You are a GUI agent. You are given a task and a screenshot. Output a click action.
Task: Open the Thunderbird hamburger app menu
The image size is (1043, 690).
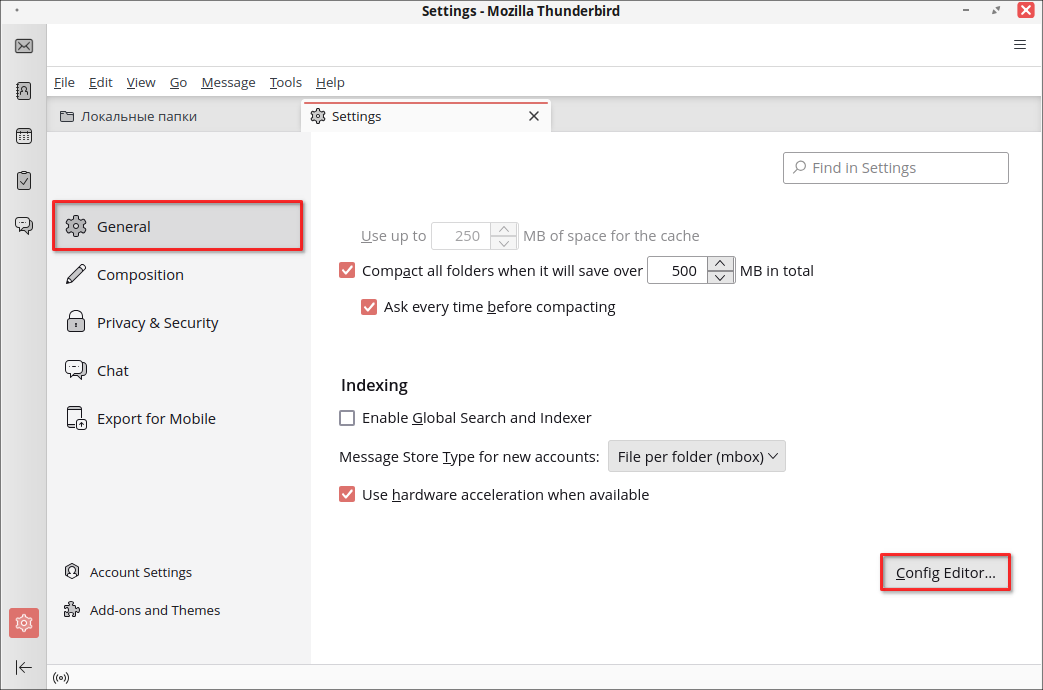click(x=1020, y=45)
